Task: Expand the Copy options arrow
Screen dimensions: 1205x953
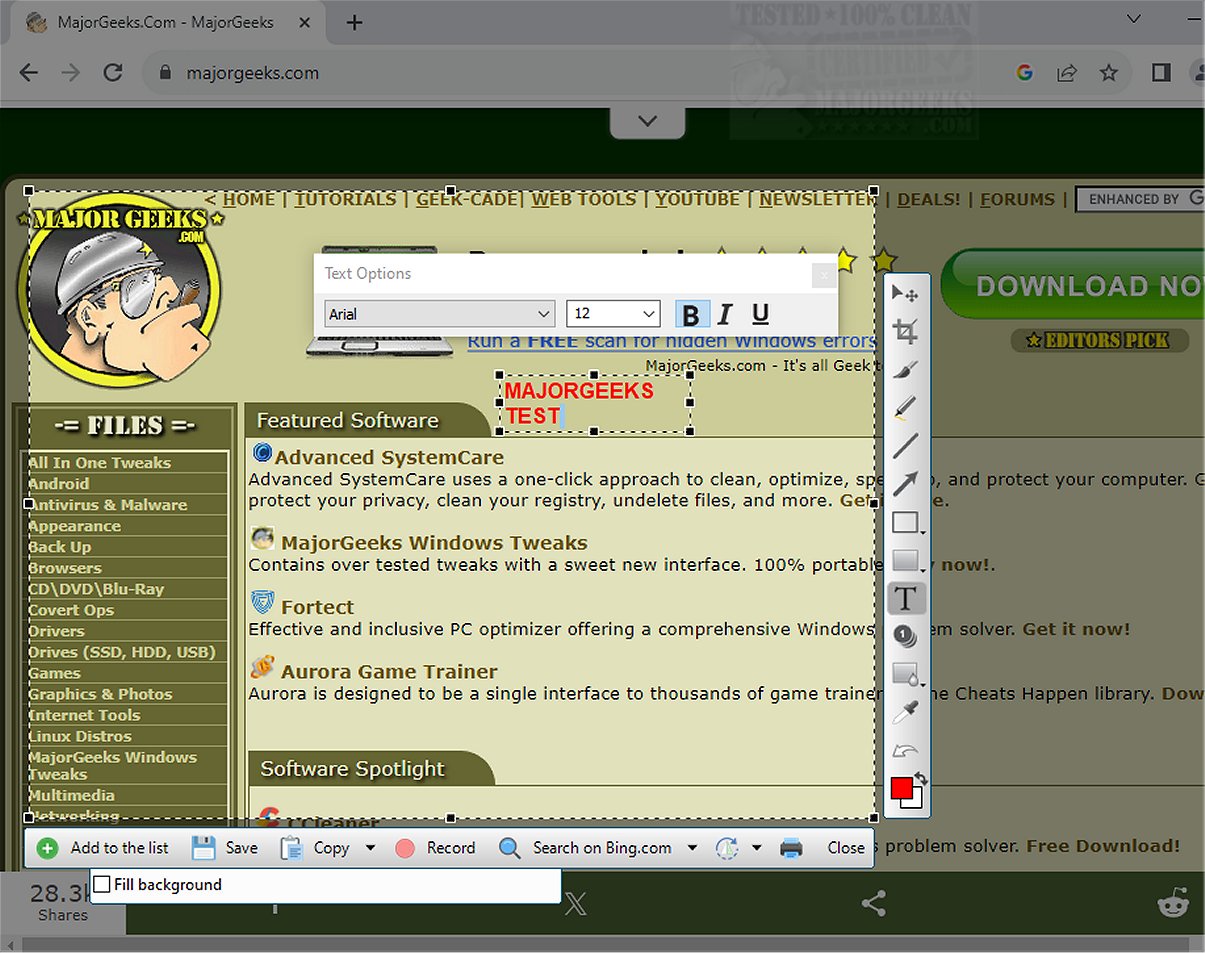Action: click(370, 848)
